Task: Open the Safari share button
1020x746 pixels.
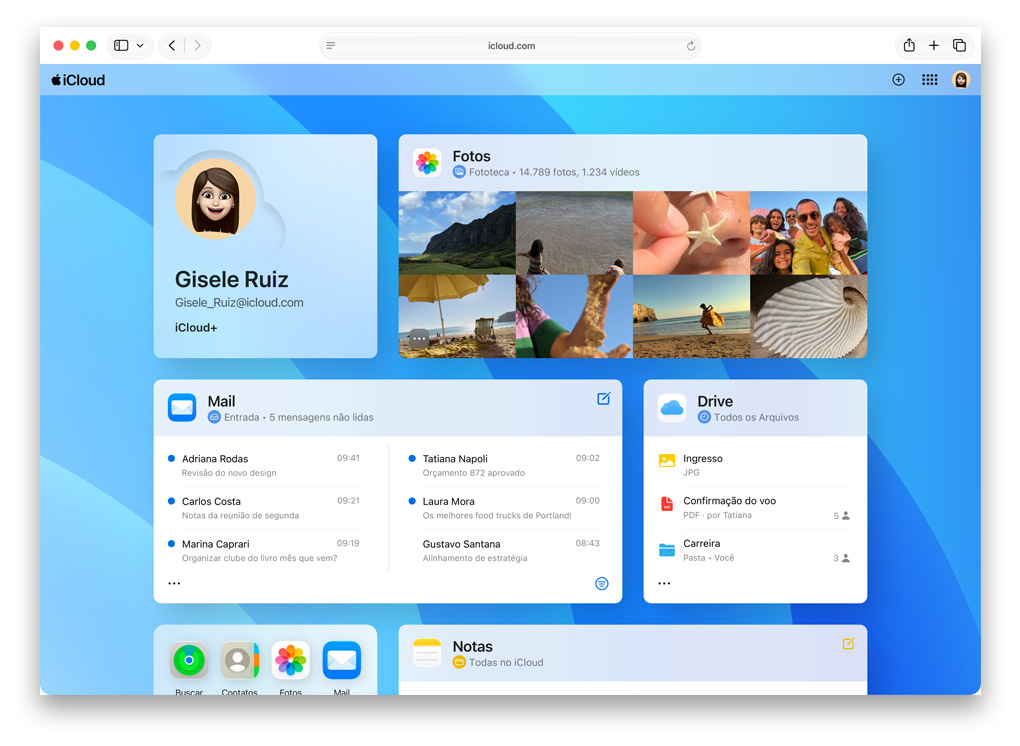Action: click(909, 45)
